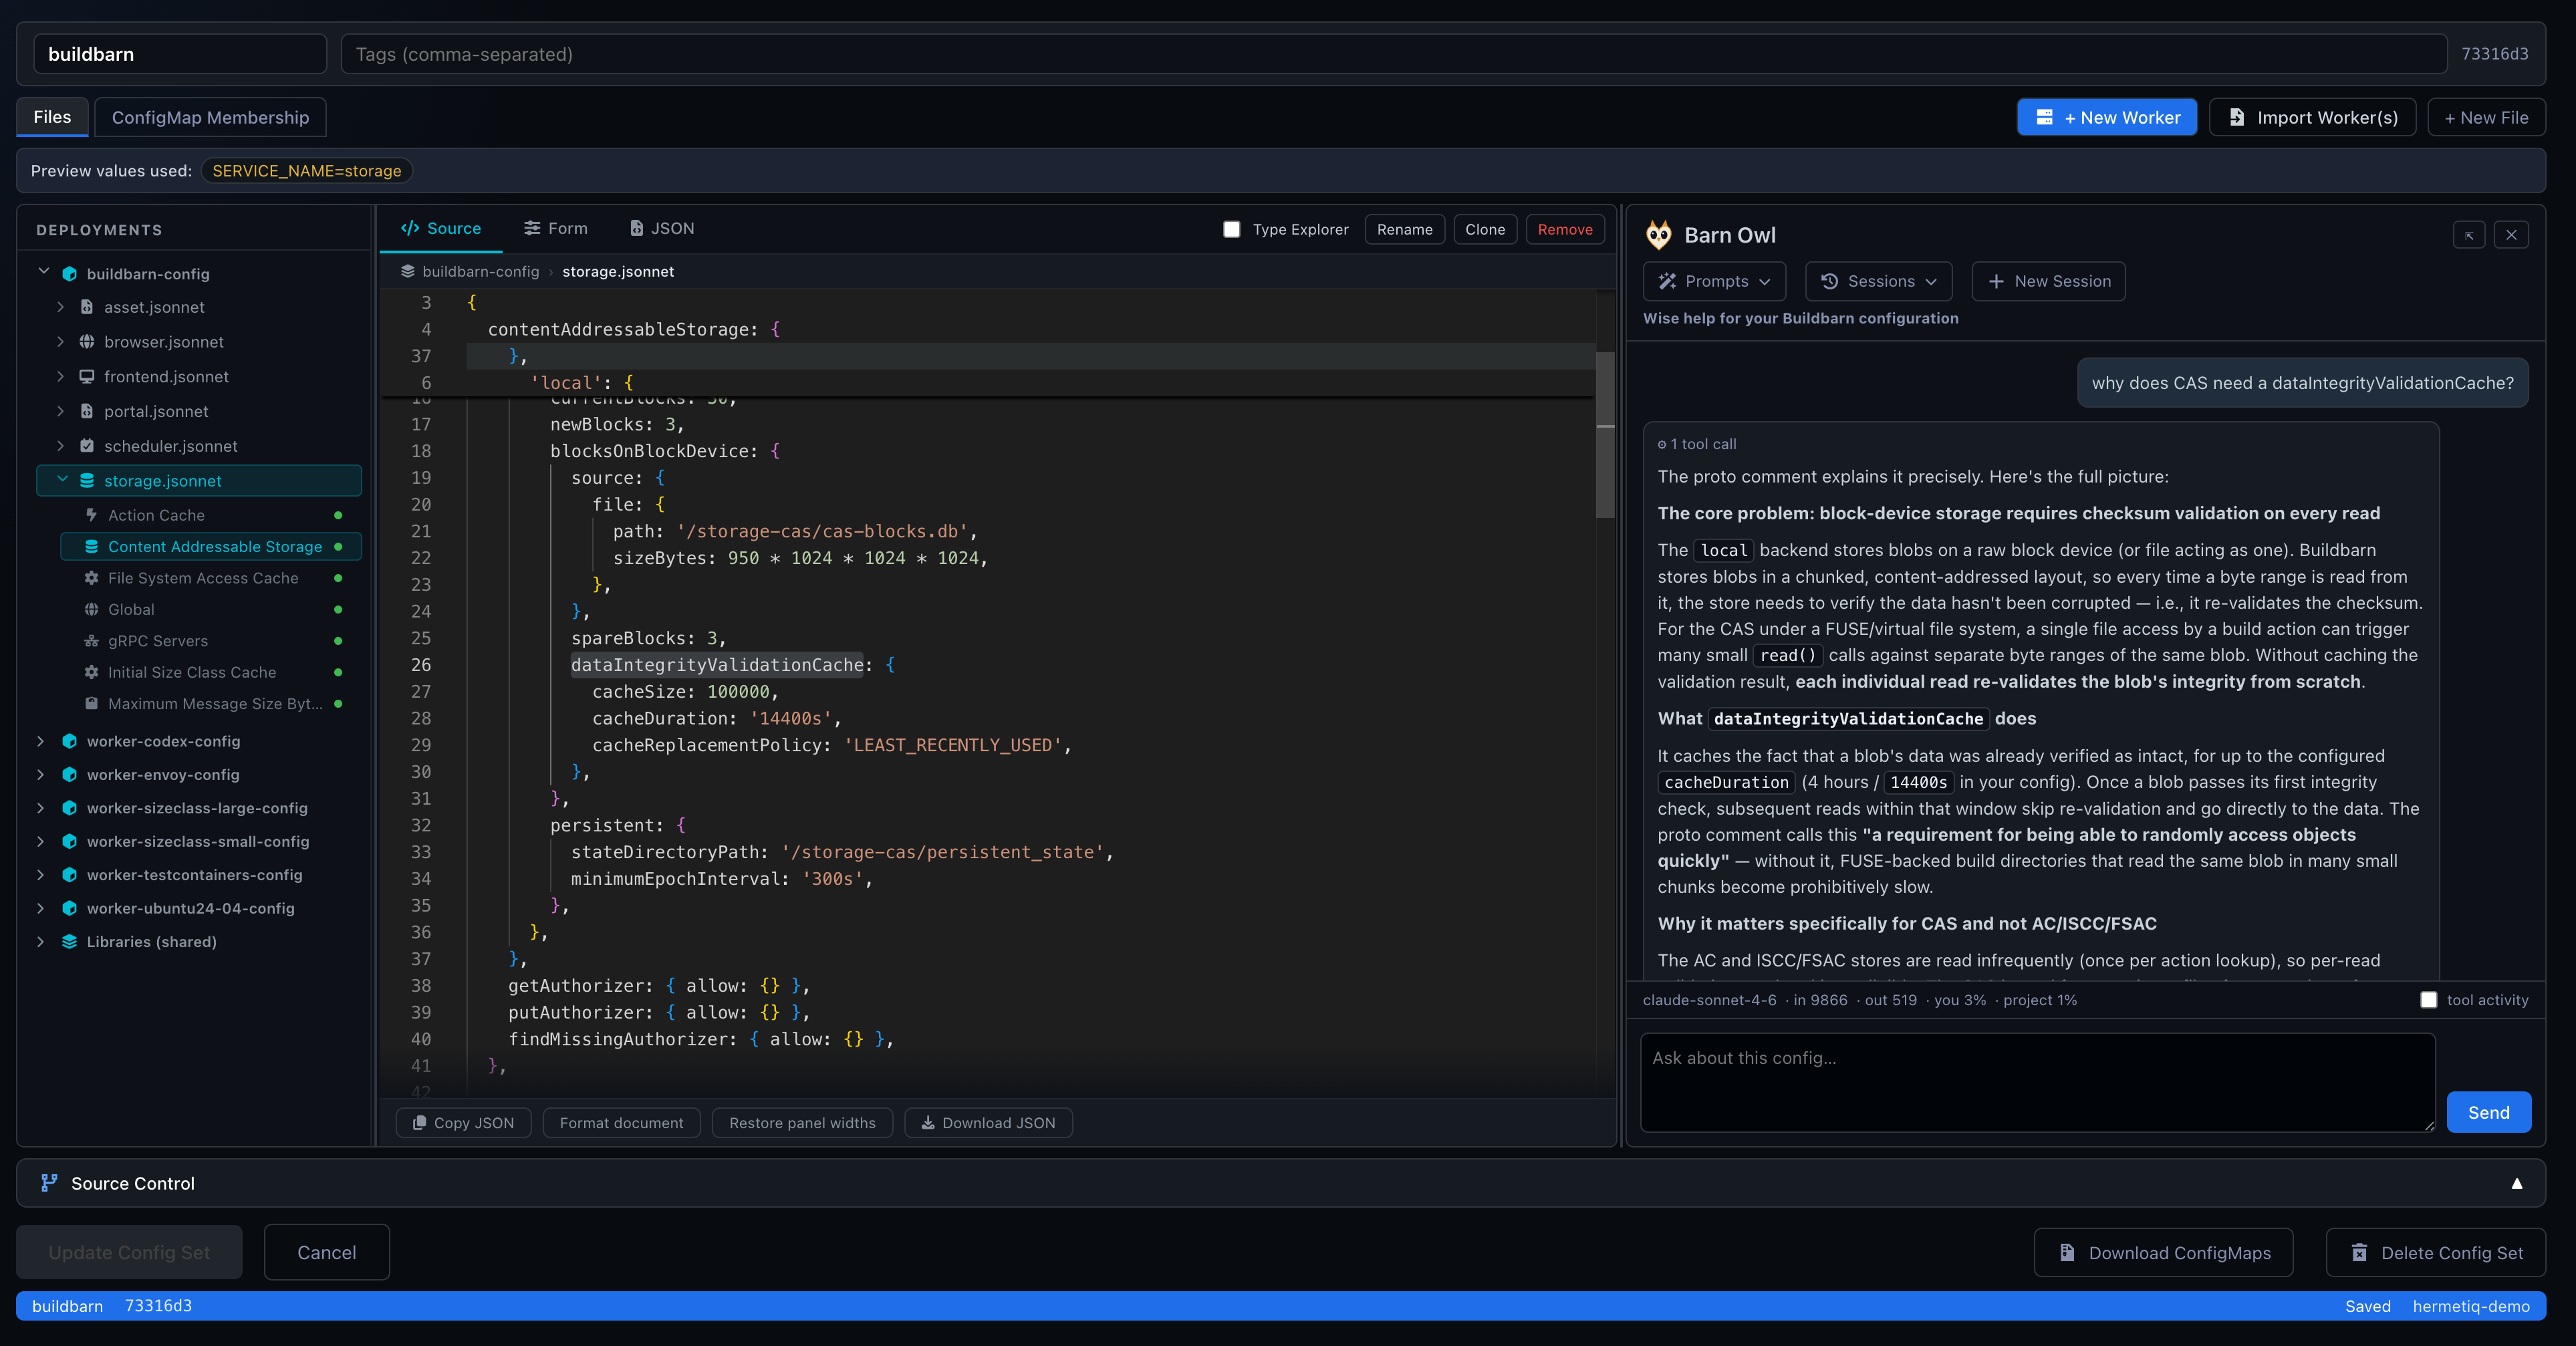Enable the Type Explorer checkbox

click(x=1232, y=229)
